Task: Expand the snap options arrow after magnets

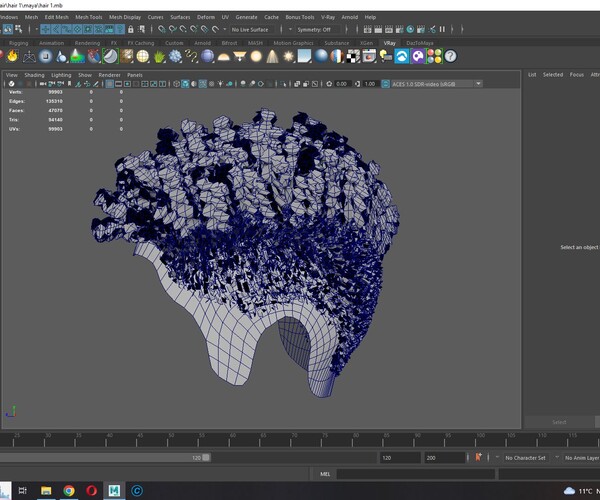Action: (x=225, y=29)
